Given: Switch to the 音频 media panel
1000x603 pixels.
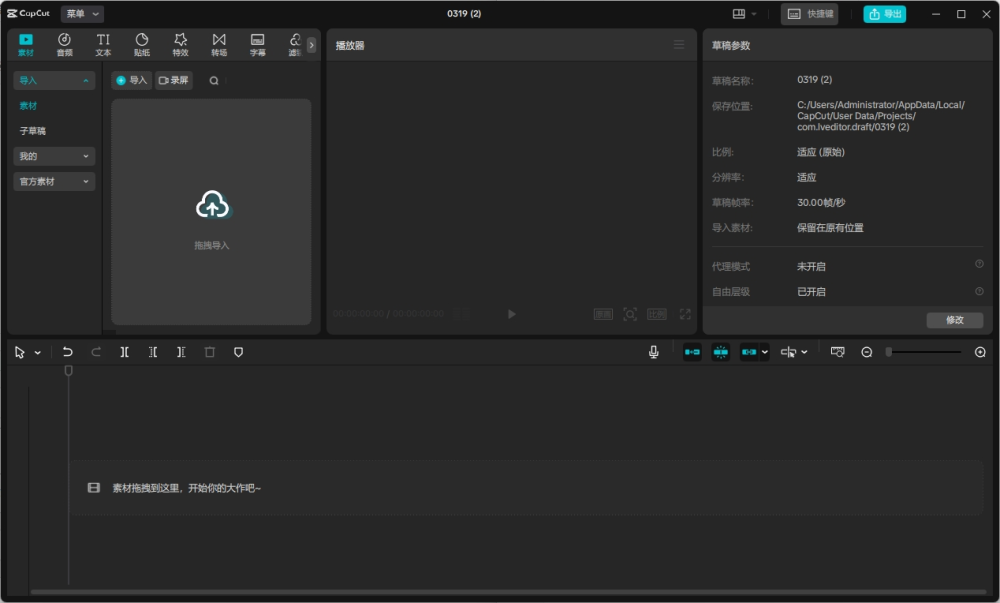Looking at the screenshot, I should click(64, 43).
